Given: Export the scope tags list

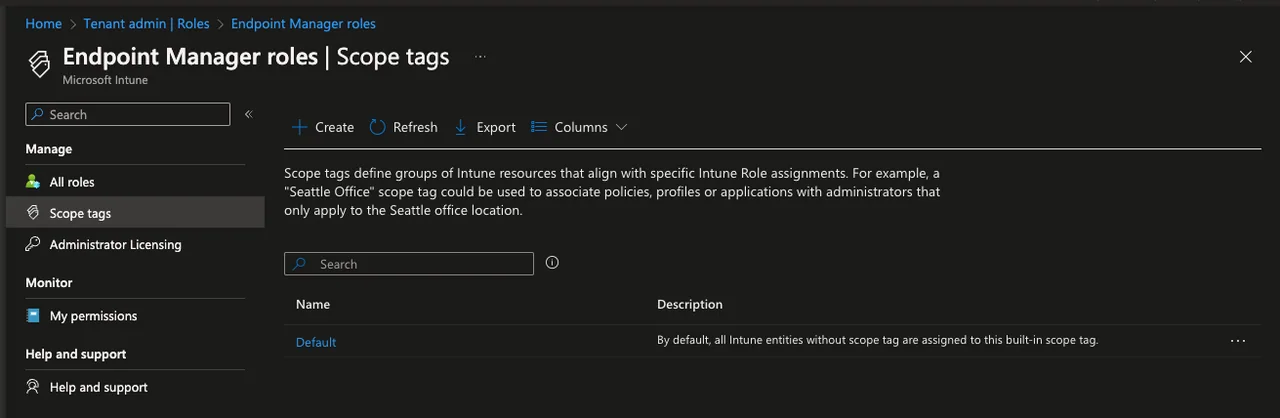Looking at the screenshot, I should pyautogui.click(x=485, y=127).
